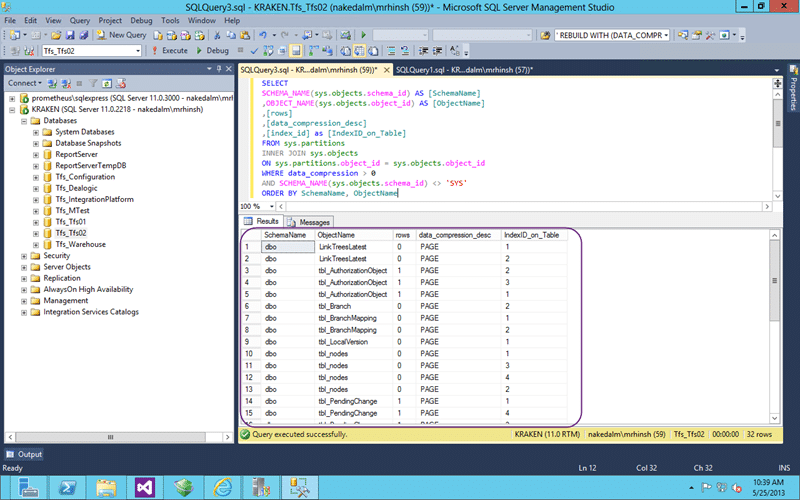Open Internet Explorer from taskbar
The image size is (800, 500).
[x=222, y=488]
